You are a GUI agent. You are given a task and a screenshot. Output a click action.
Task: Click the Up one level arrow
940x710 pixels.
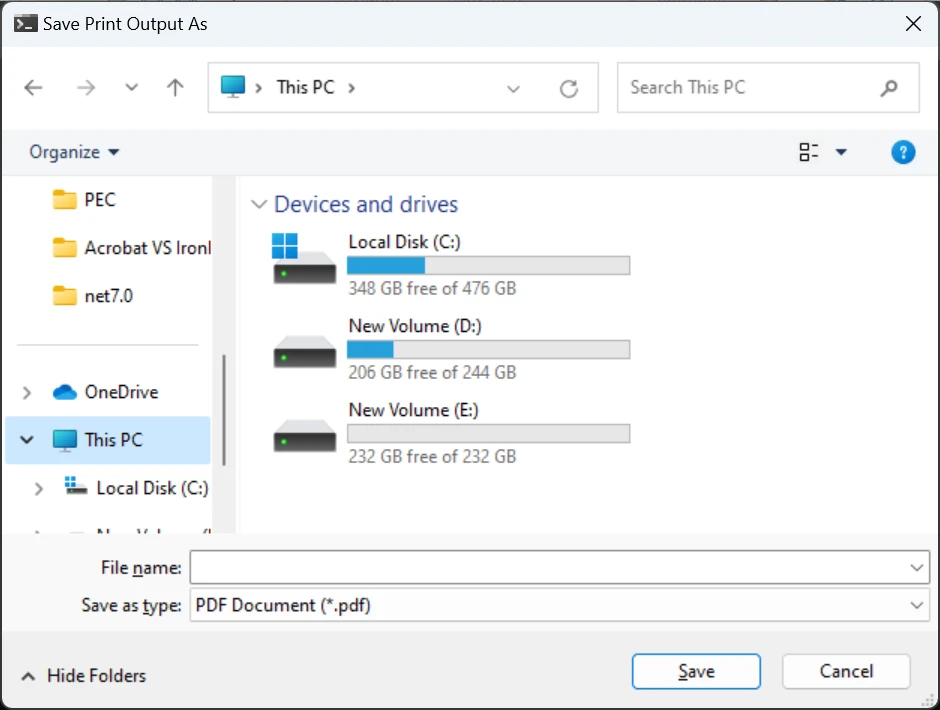click(x=175, y=88)
